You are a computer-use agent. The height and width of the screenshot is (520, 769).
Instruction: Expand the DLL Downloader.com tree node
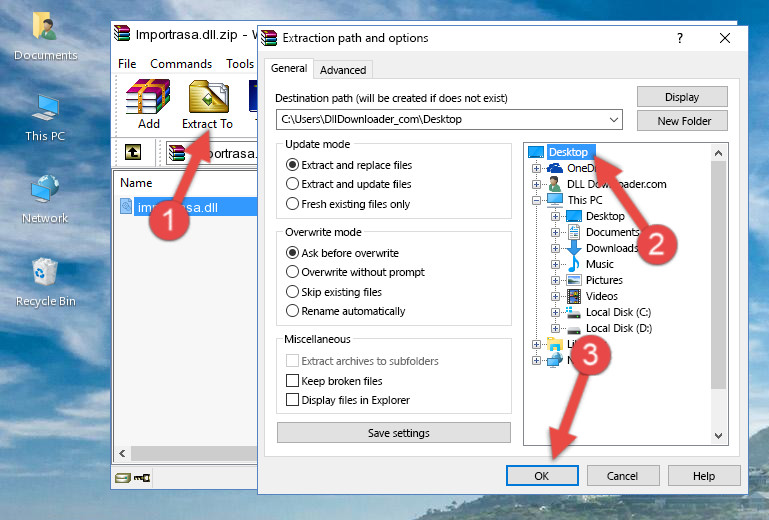point(536,184)
